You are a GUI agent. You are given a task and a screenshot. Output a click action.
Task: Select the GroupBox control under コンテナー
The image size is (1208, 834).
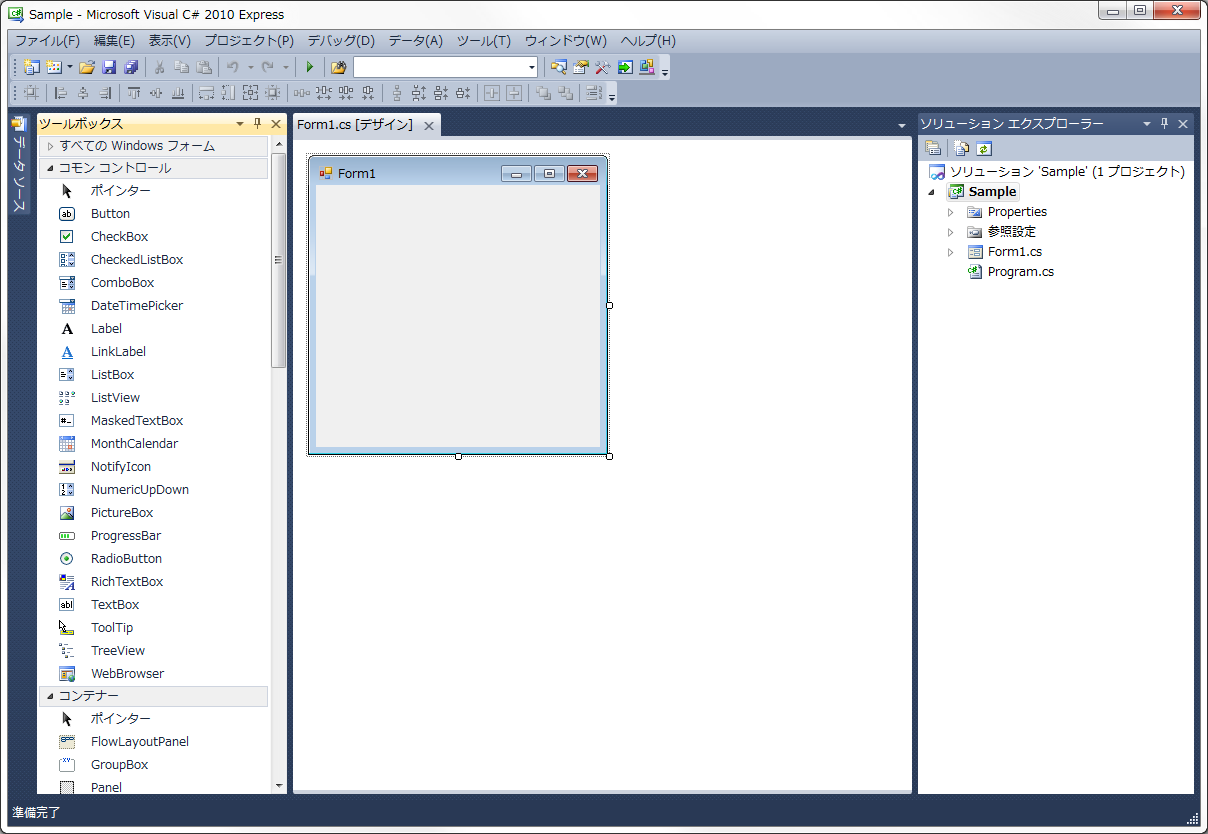[x=153, y=765]
